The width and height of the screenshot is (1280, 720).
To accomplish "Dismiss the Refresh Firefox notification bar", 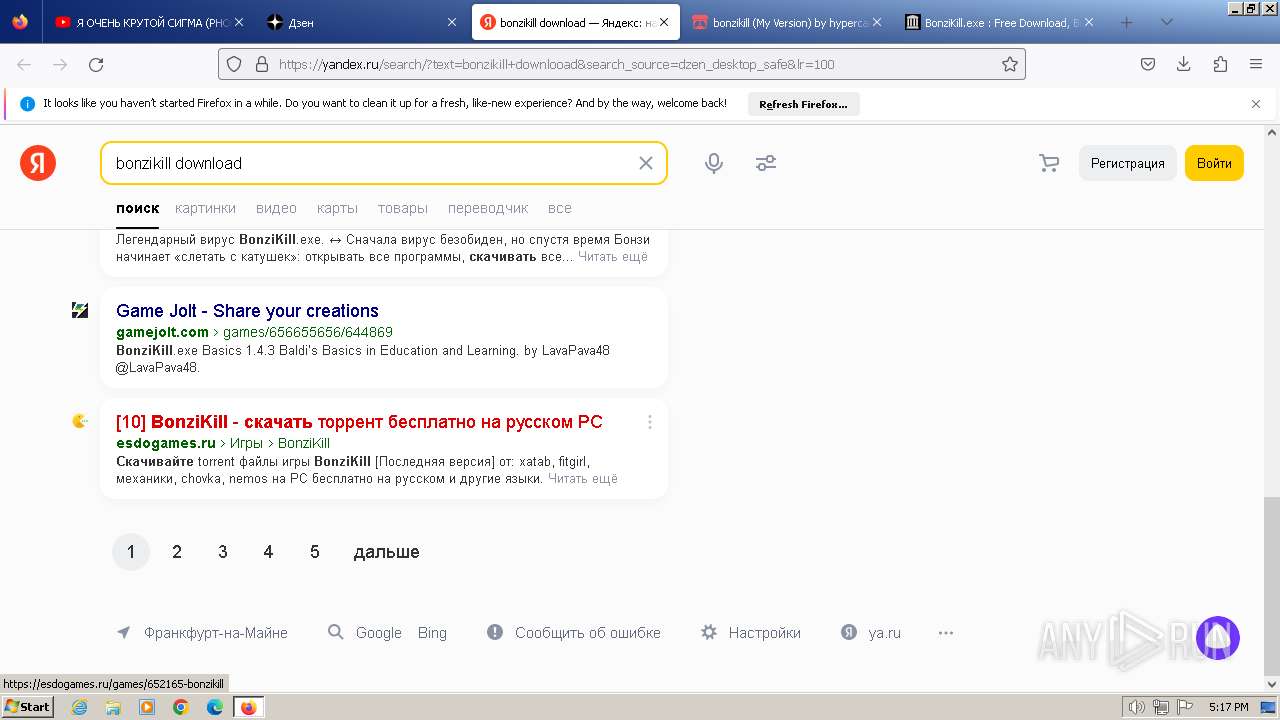I will (x=1256, y=104).
